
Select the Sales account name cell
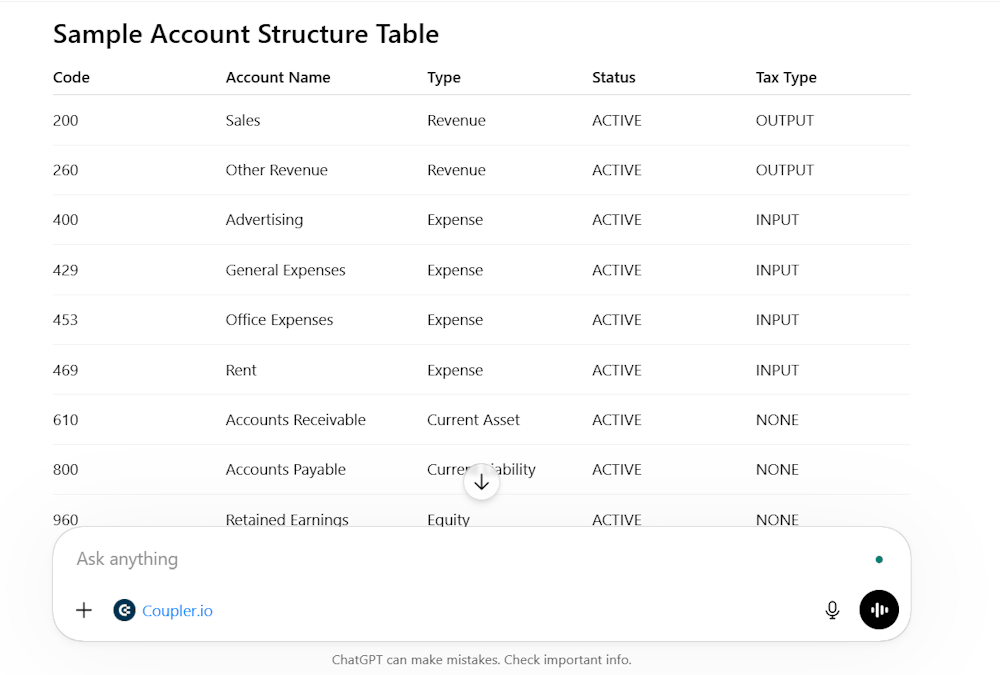tap(243, 121)
